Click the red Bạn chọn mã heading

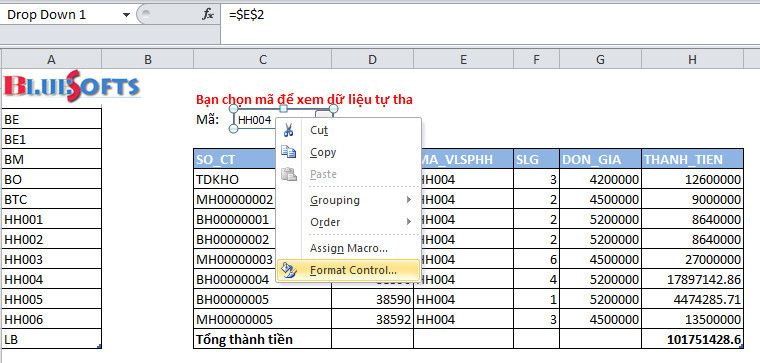click(304, 100)
